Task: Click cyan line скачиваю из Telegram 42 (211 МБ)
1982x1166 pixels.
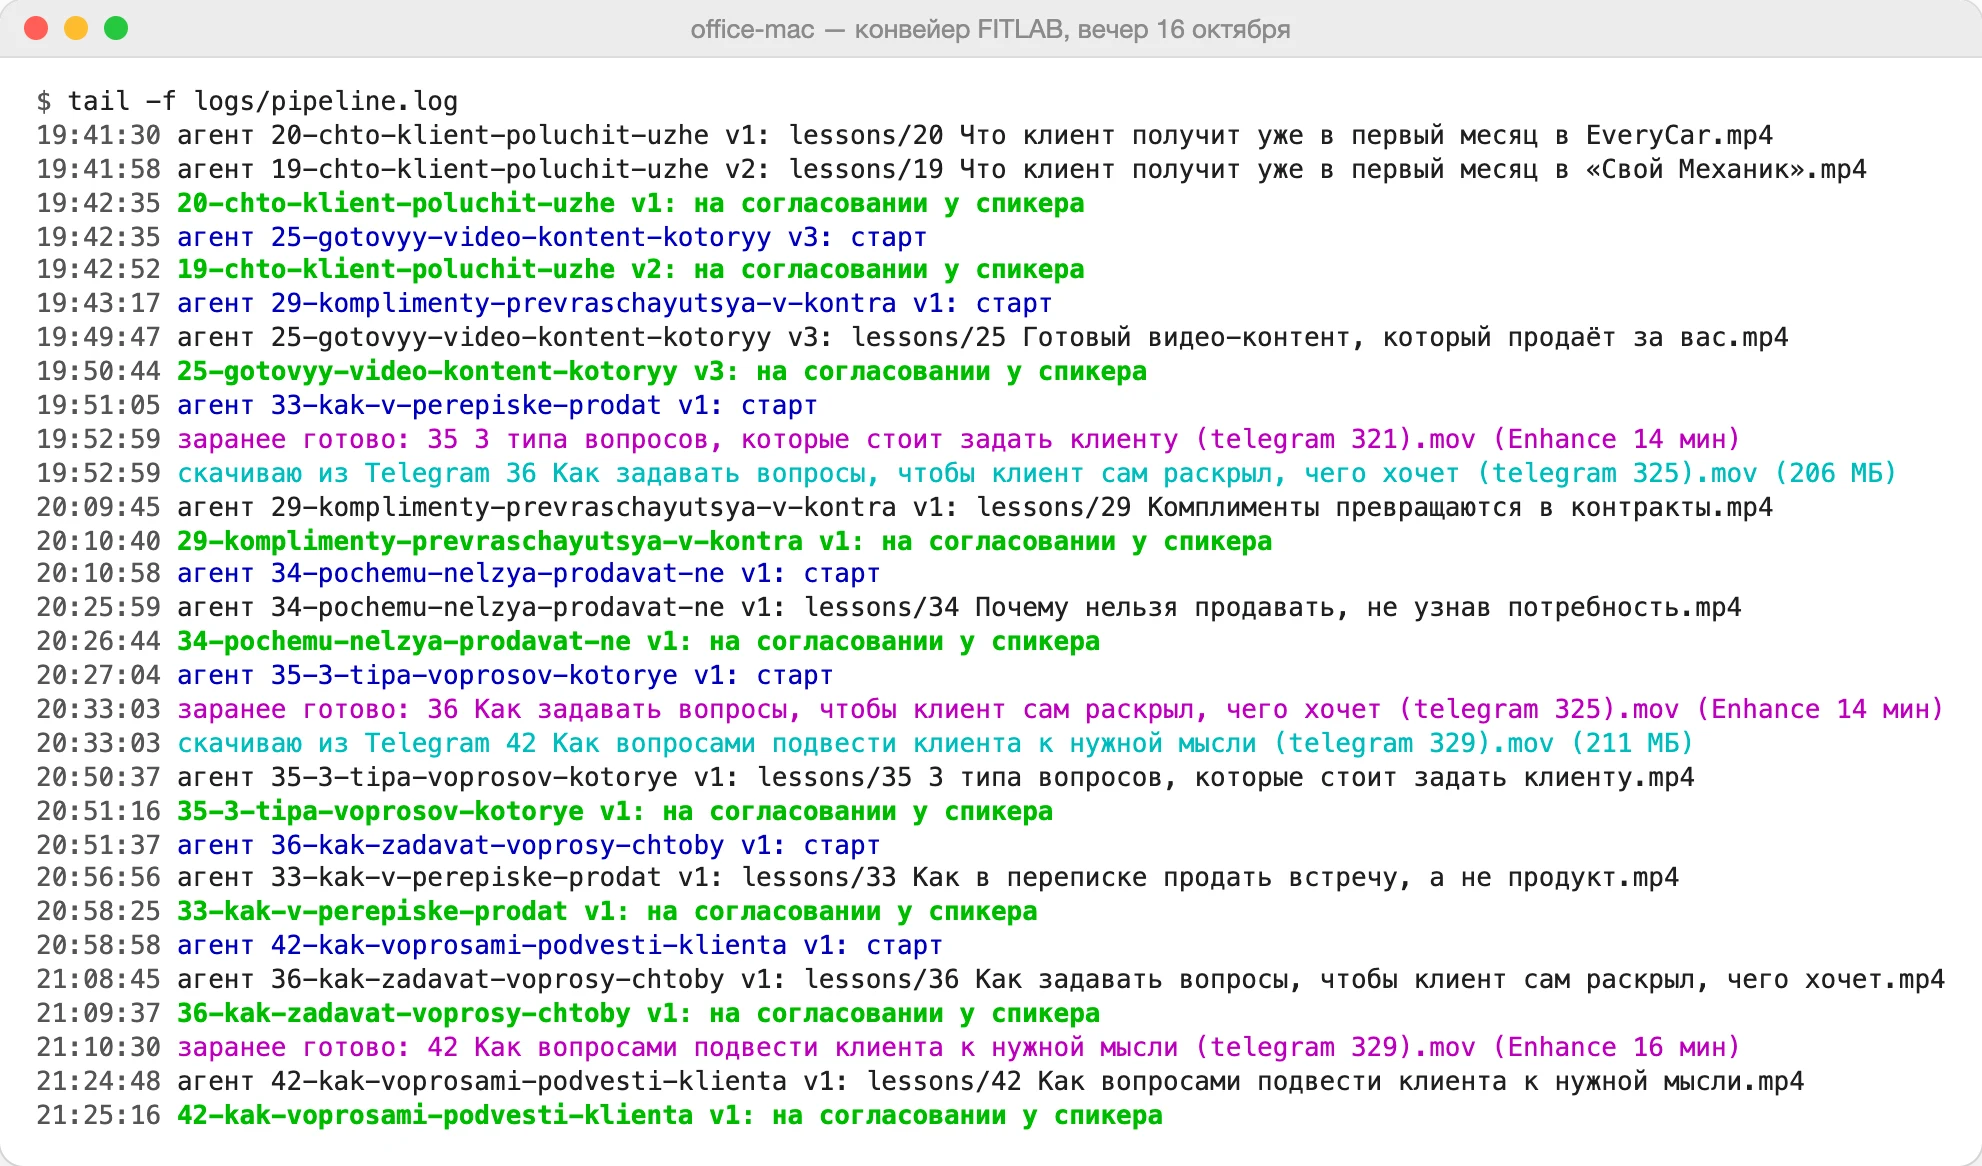Action: coord(866,743)
